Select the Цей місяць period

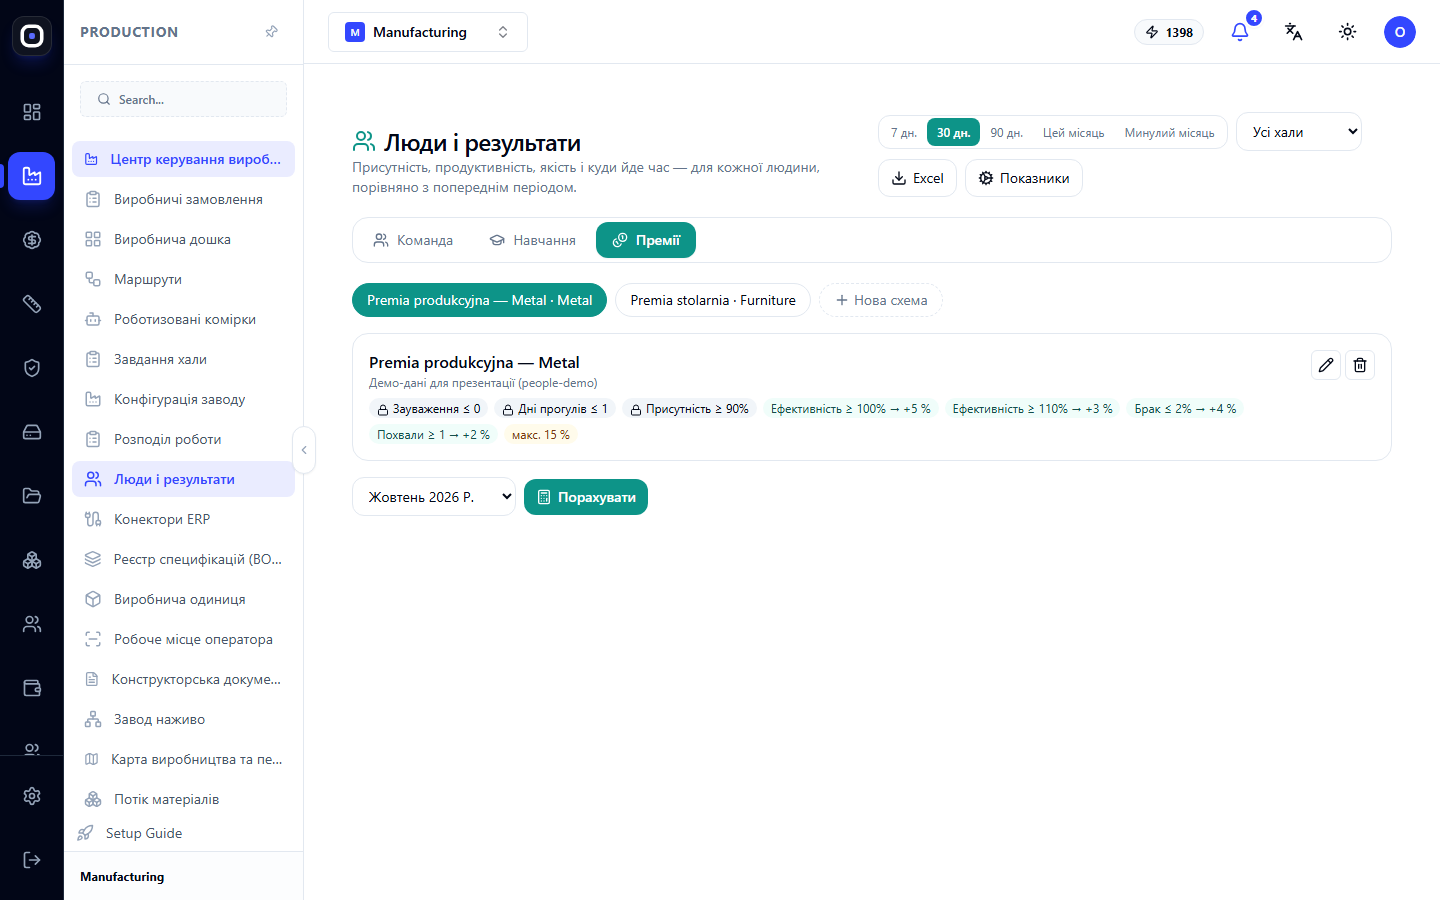coord(1074,133)
